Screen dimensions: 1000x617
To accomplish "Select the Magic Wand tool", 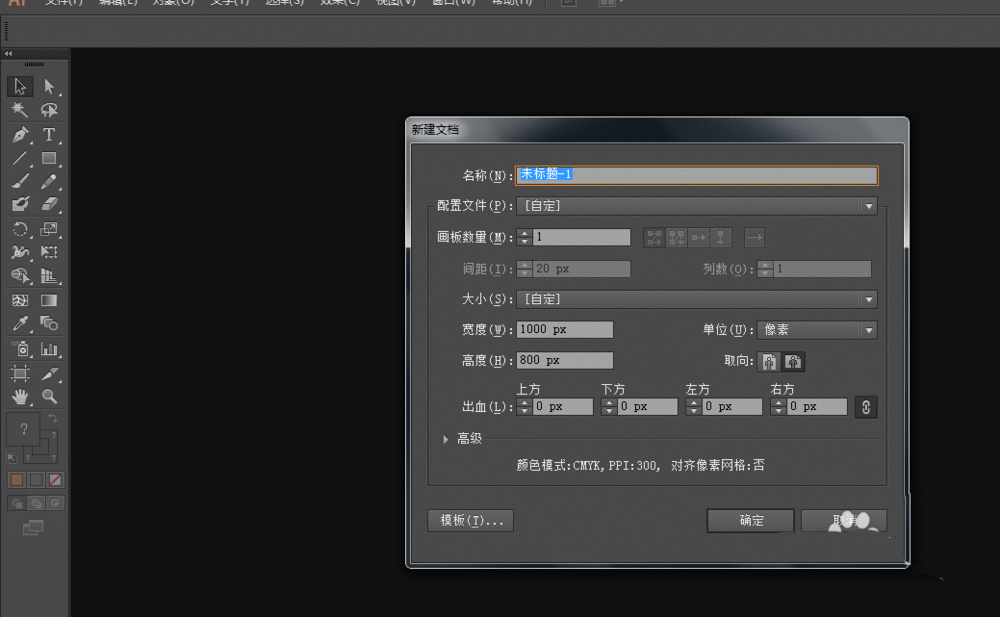I will [19, 111].
